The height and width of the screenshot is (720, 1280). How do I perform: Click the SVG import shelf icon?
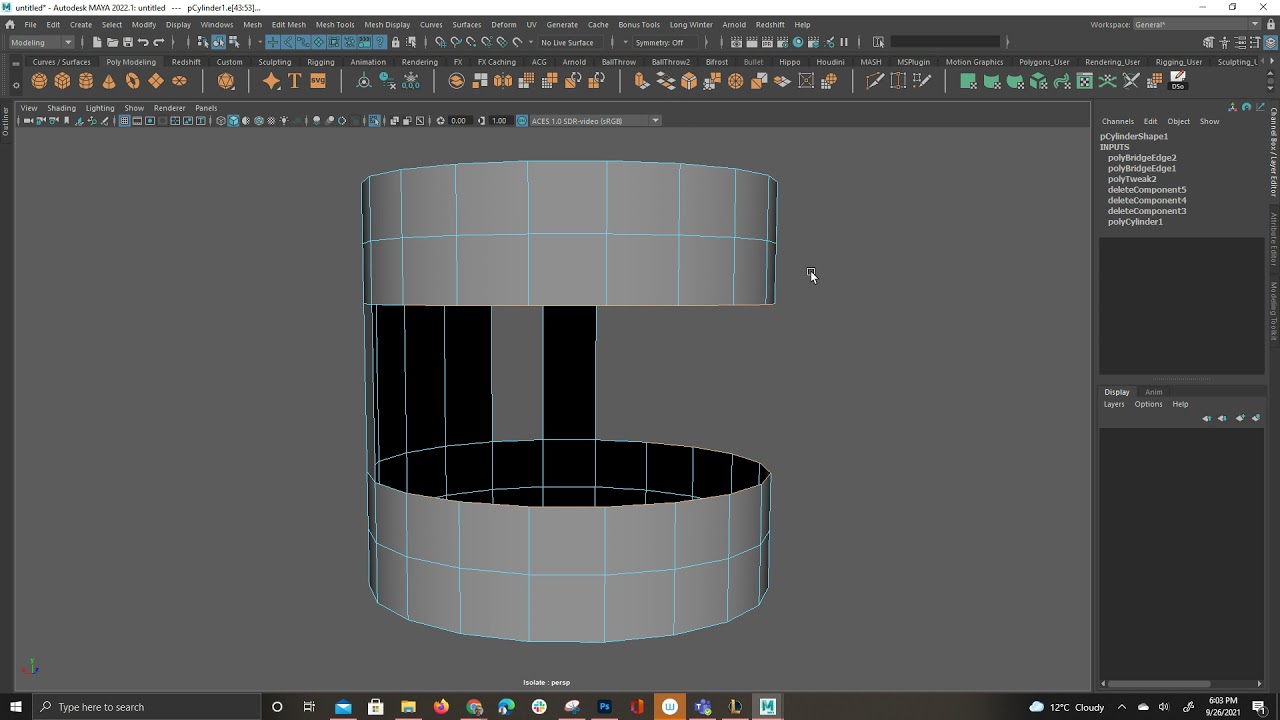318,81
